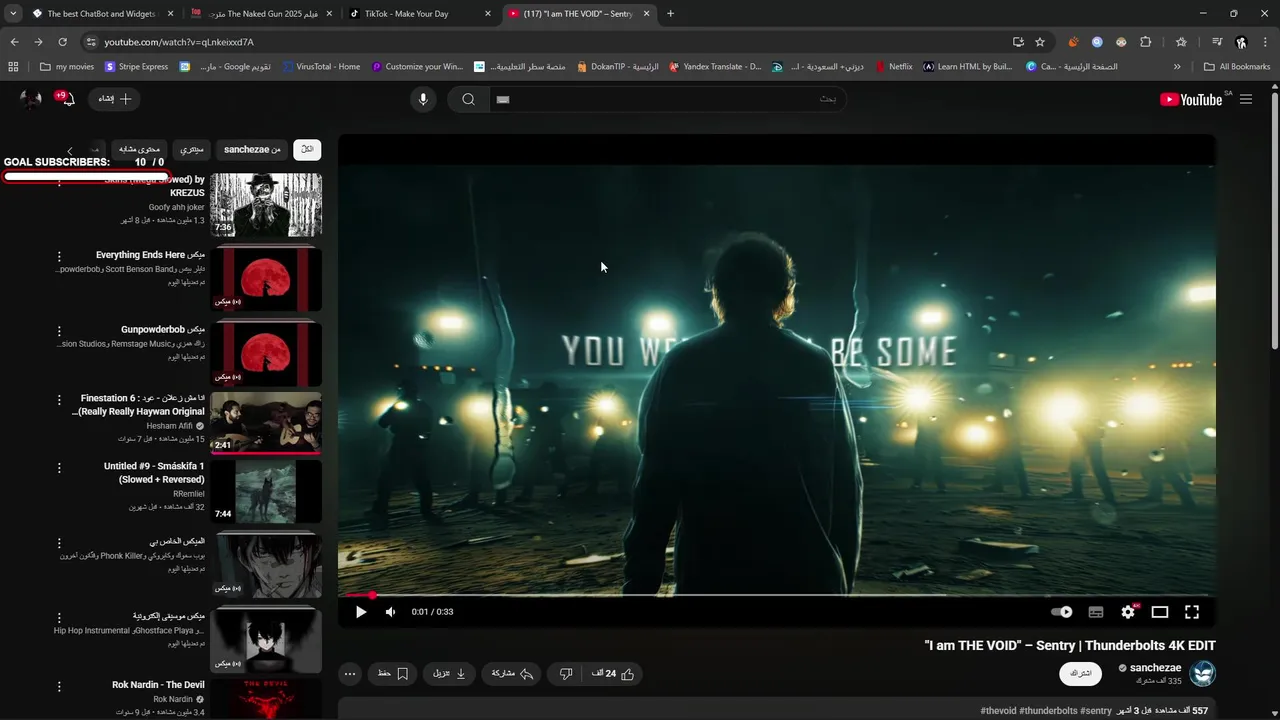The image size is (1280, 720).
Task: Open options for Rok Nardin The Devil
Action: coord(59,687)
